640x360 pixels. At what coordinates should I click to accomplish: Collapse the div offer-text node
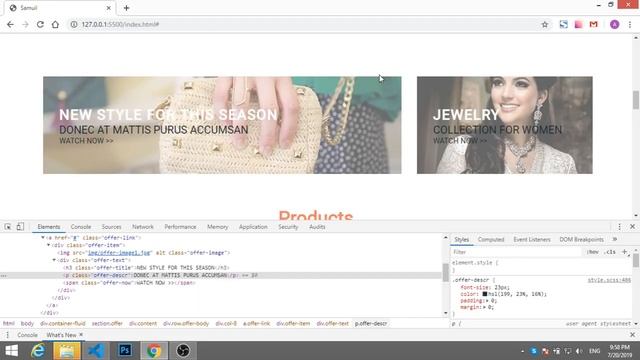coord(54,260)
